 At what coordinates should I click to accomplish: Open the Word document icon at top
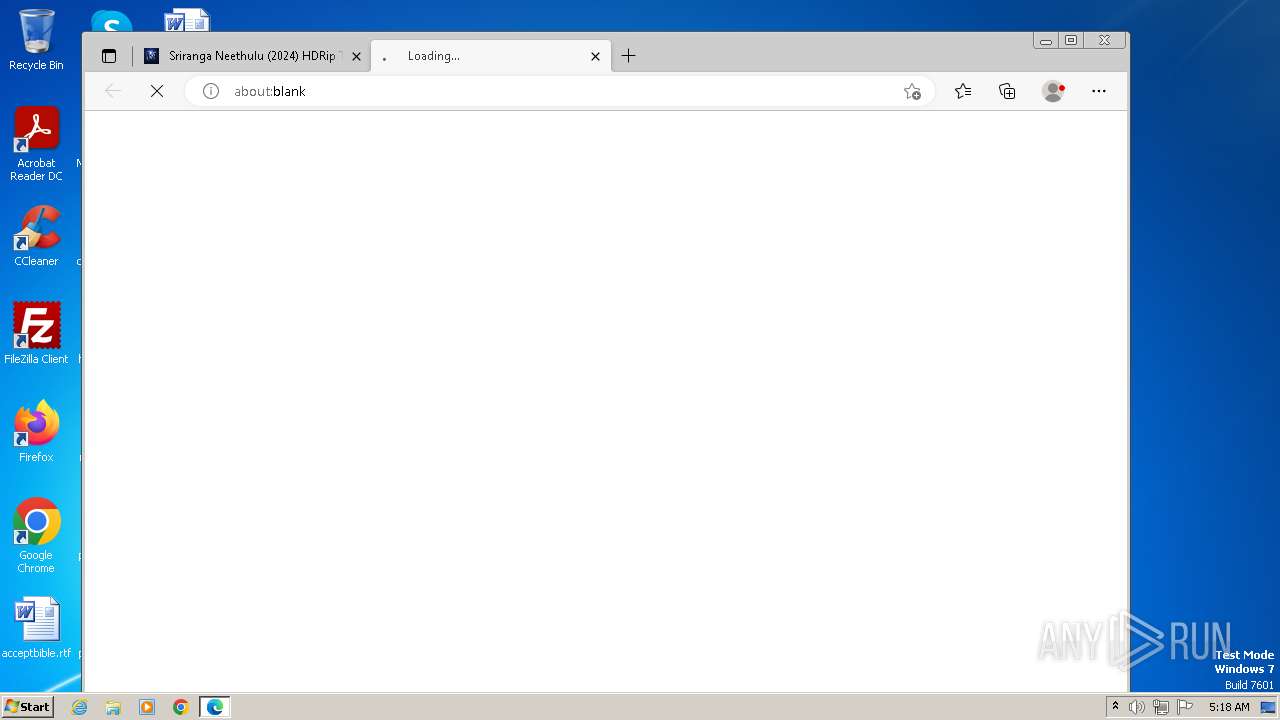coord(187,21)
